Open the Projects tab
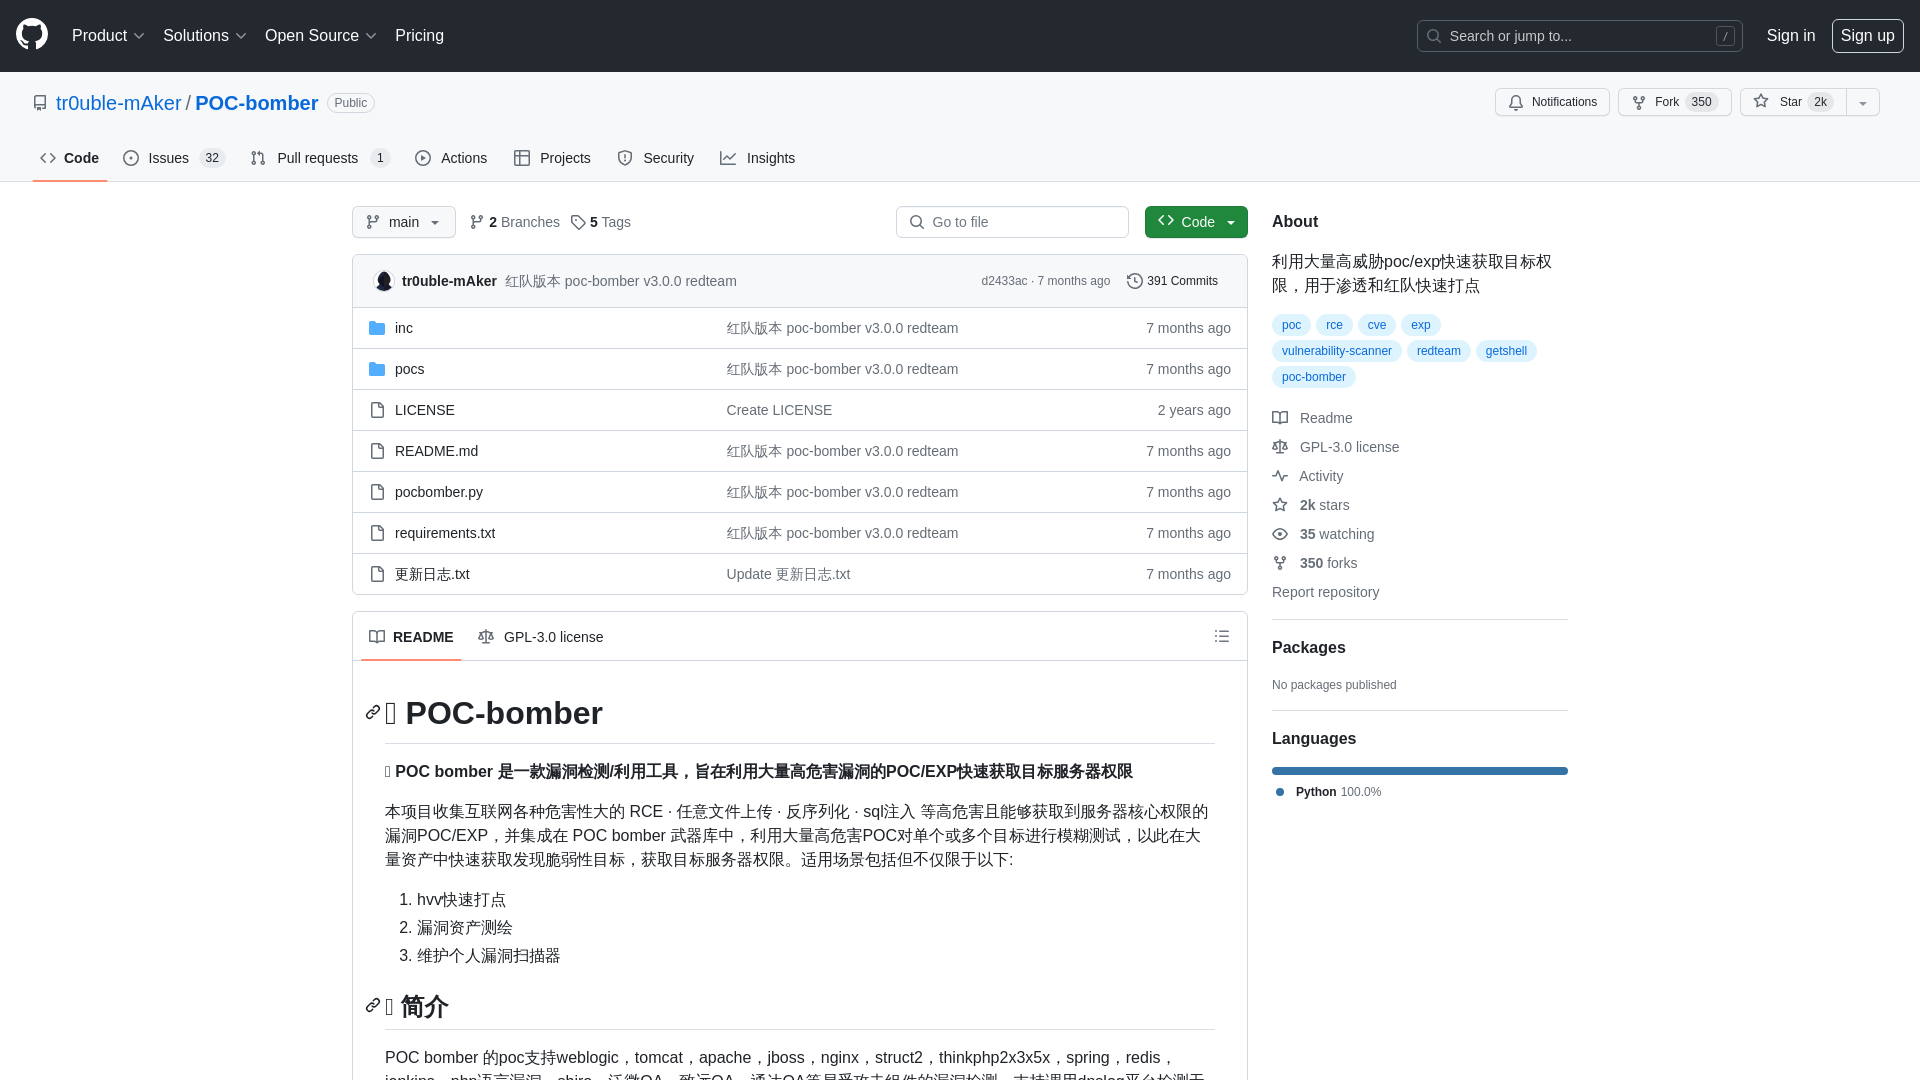The image size is (1920, 1080). coord(552,158)
